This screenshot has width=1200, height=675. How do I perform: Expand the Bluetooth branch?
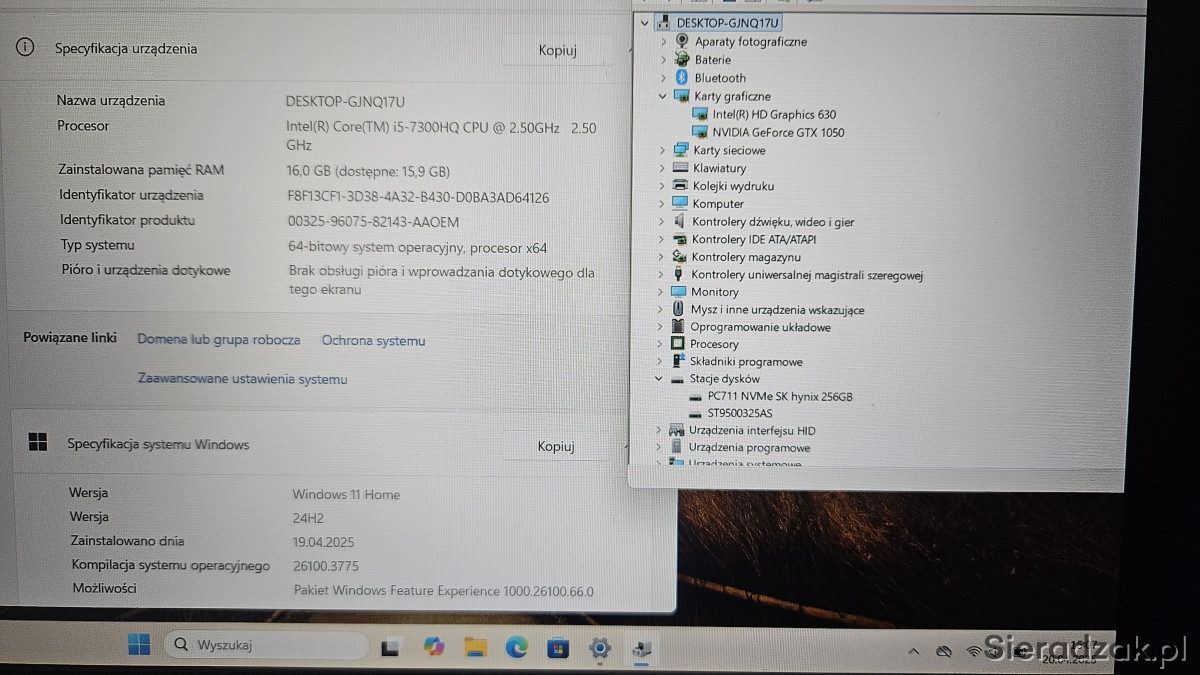(663, 78)
